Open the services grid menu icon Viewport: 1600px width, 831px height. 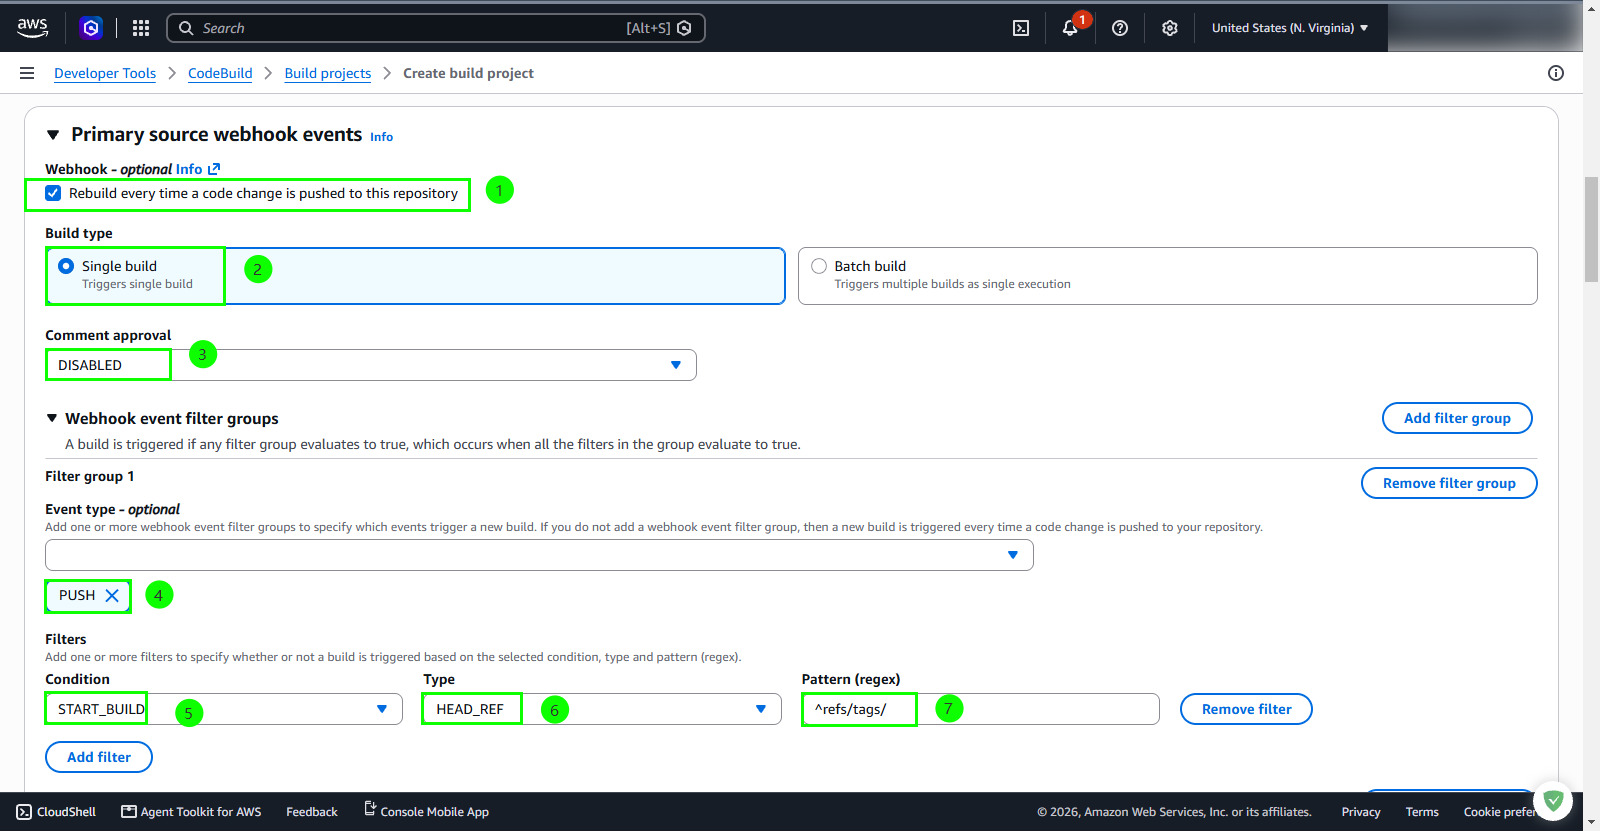[141, 28]
